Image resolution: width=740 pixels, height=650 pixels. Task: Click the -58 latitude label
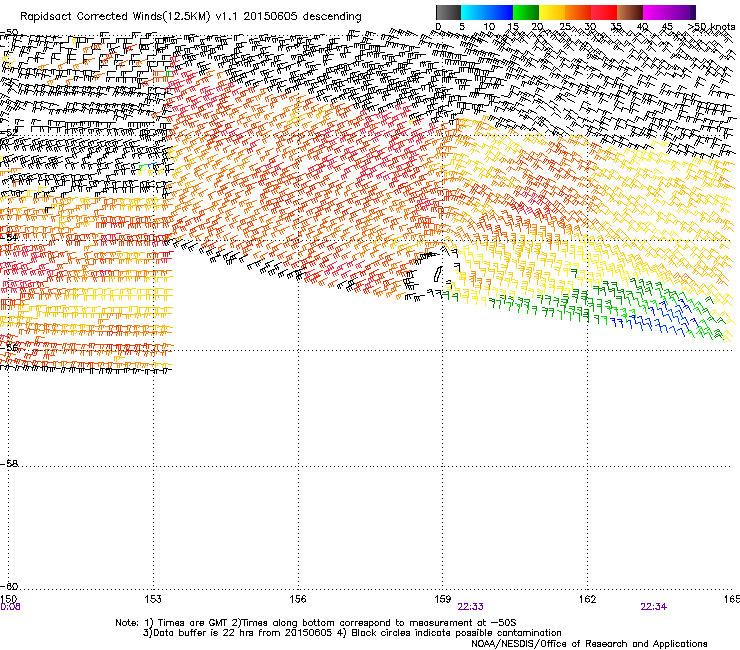[9, 464]
